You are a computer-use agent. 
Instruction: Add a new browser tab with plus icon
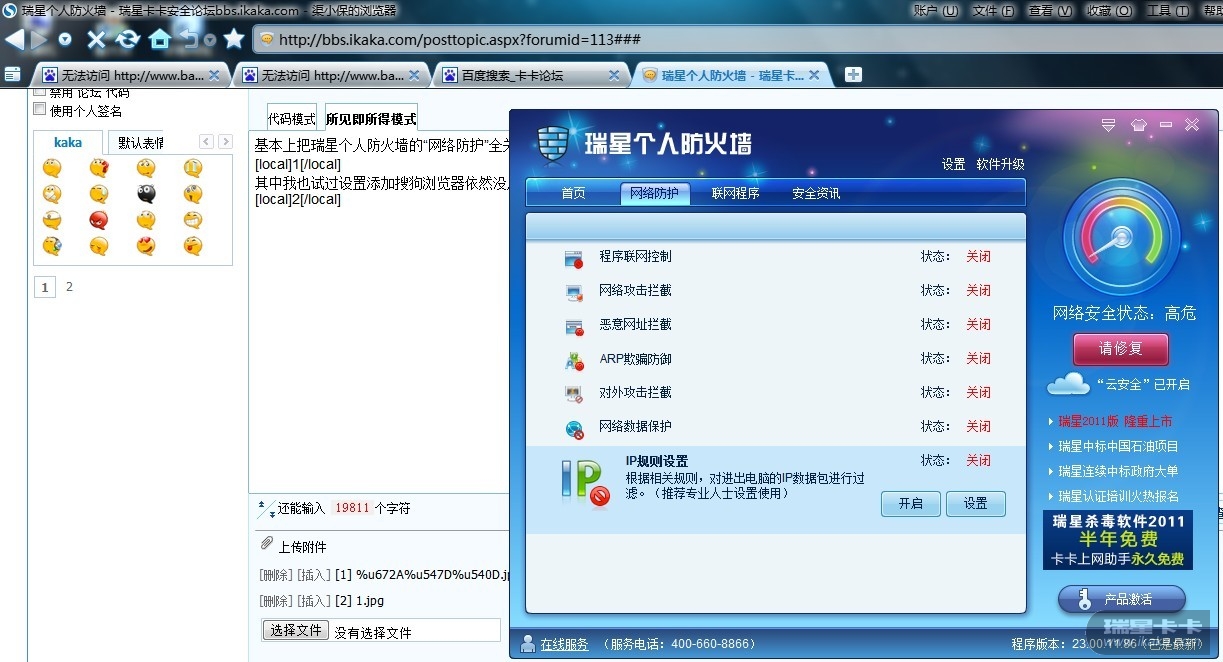(x=853, y=75)
